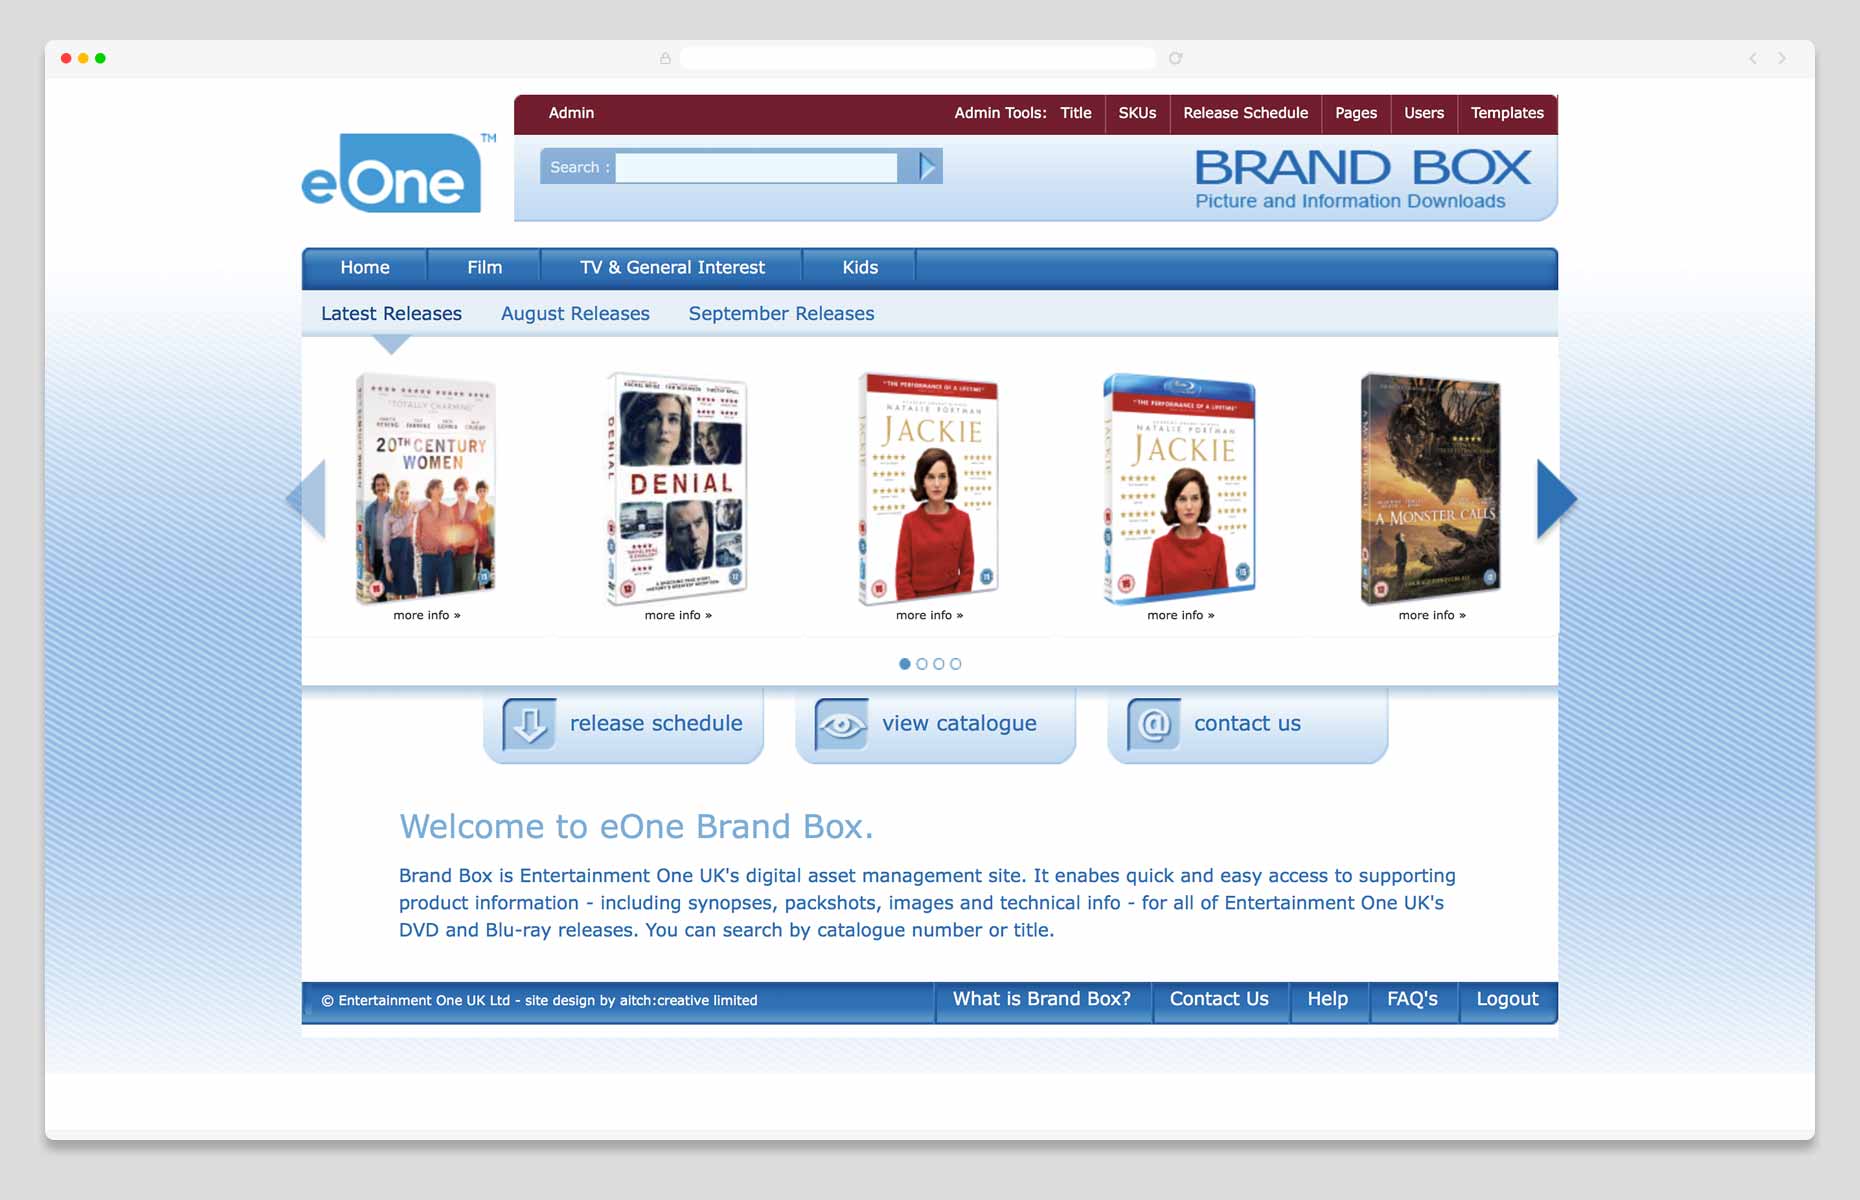
Task: Open Users admin tool
Action: [x=1424, y=113]
